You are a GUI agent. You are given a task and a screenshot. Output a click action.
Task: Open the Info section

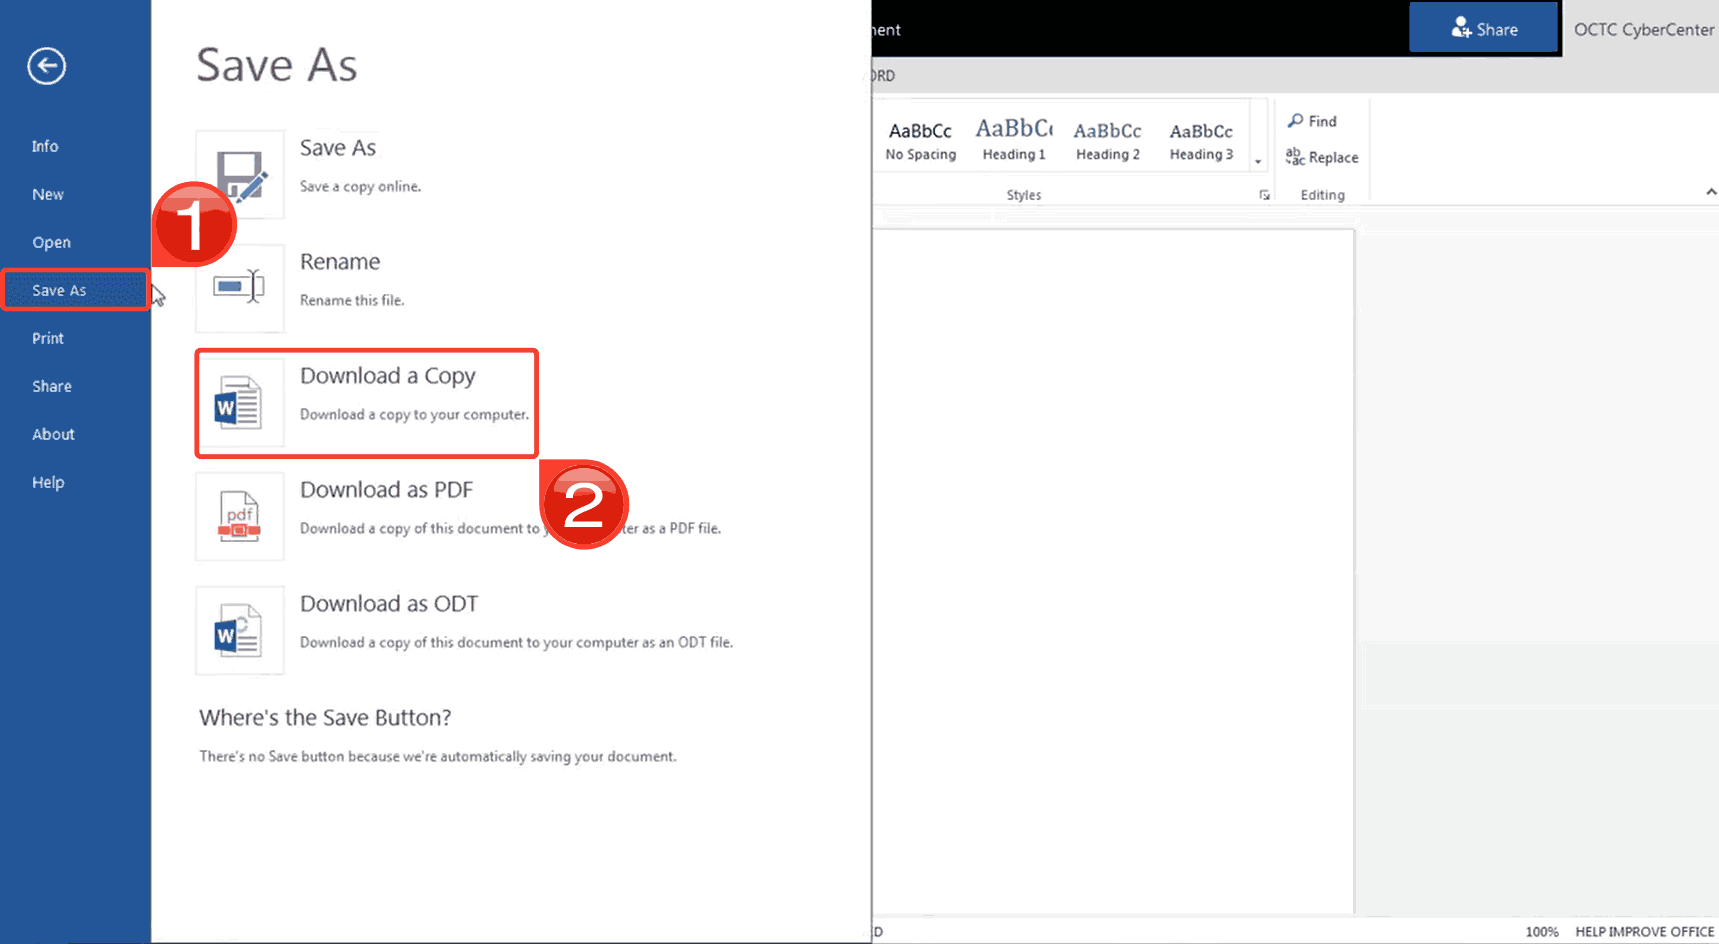(45, 146)
